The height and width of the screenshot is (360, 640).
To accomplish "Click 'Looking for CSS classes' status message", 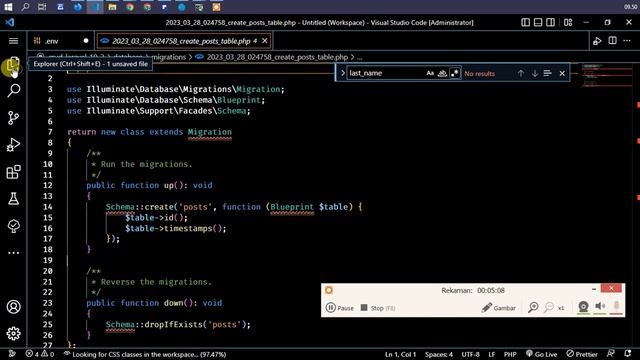I will pyautogui.click(x=145, y=354).
